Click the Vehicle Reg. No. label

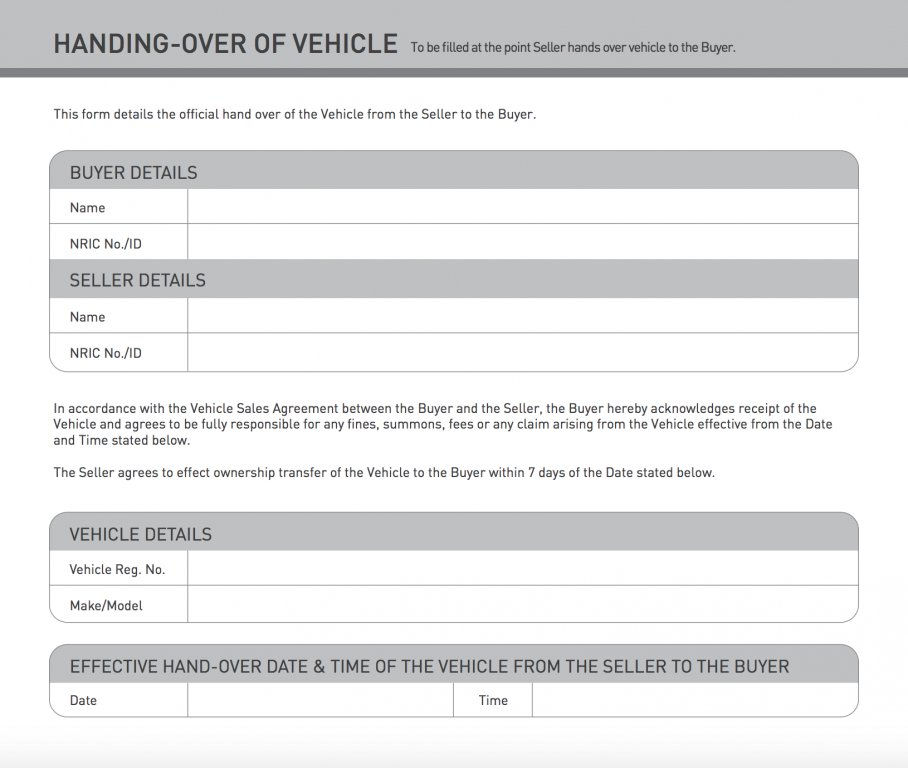[x=118, y=569]
